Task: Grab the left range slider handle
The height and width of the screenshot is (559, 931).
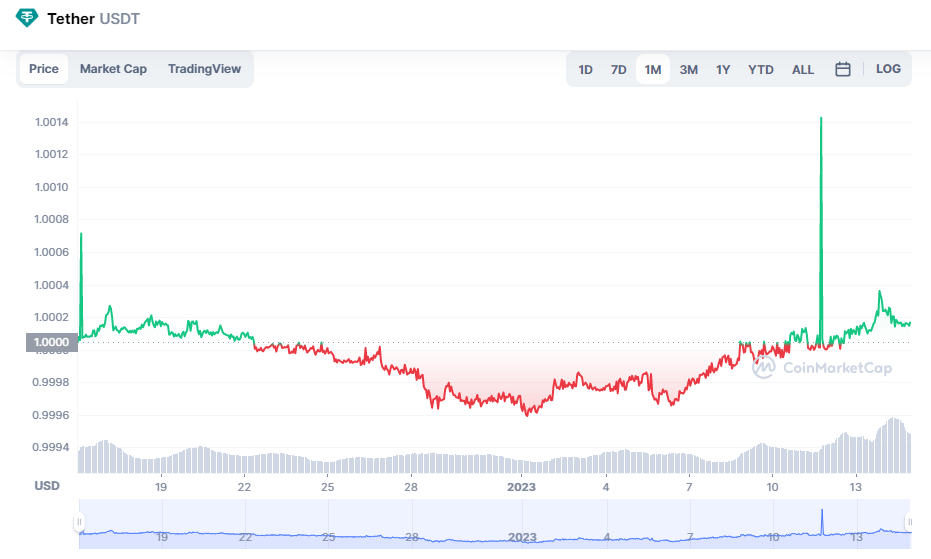Action: pyautogui.click(x=79, y=522)
